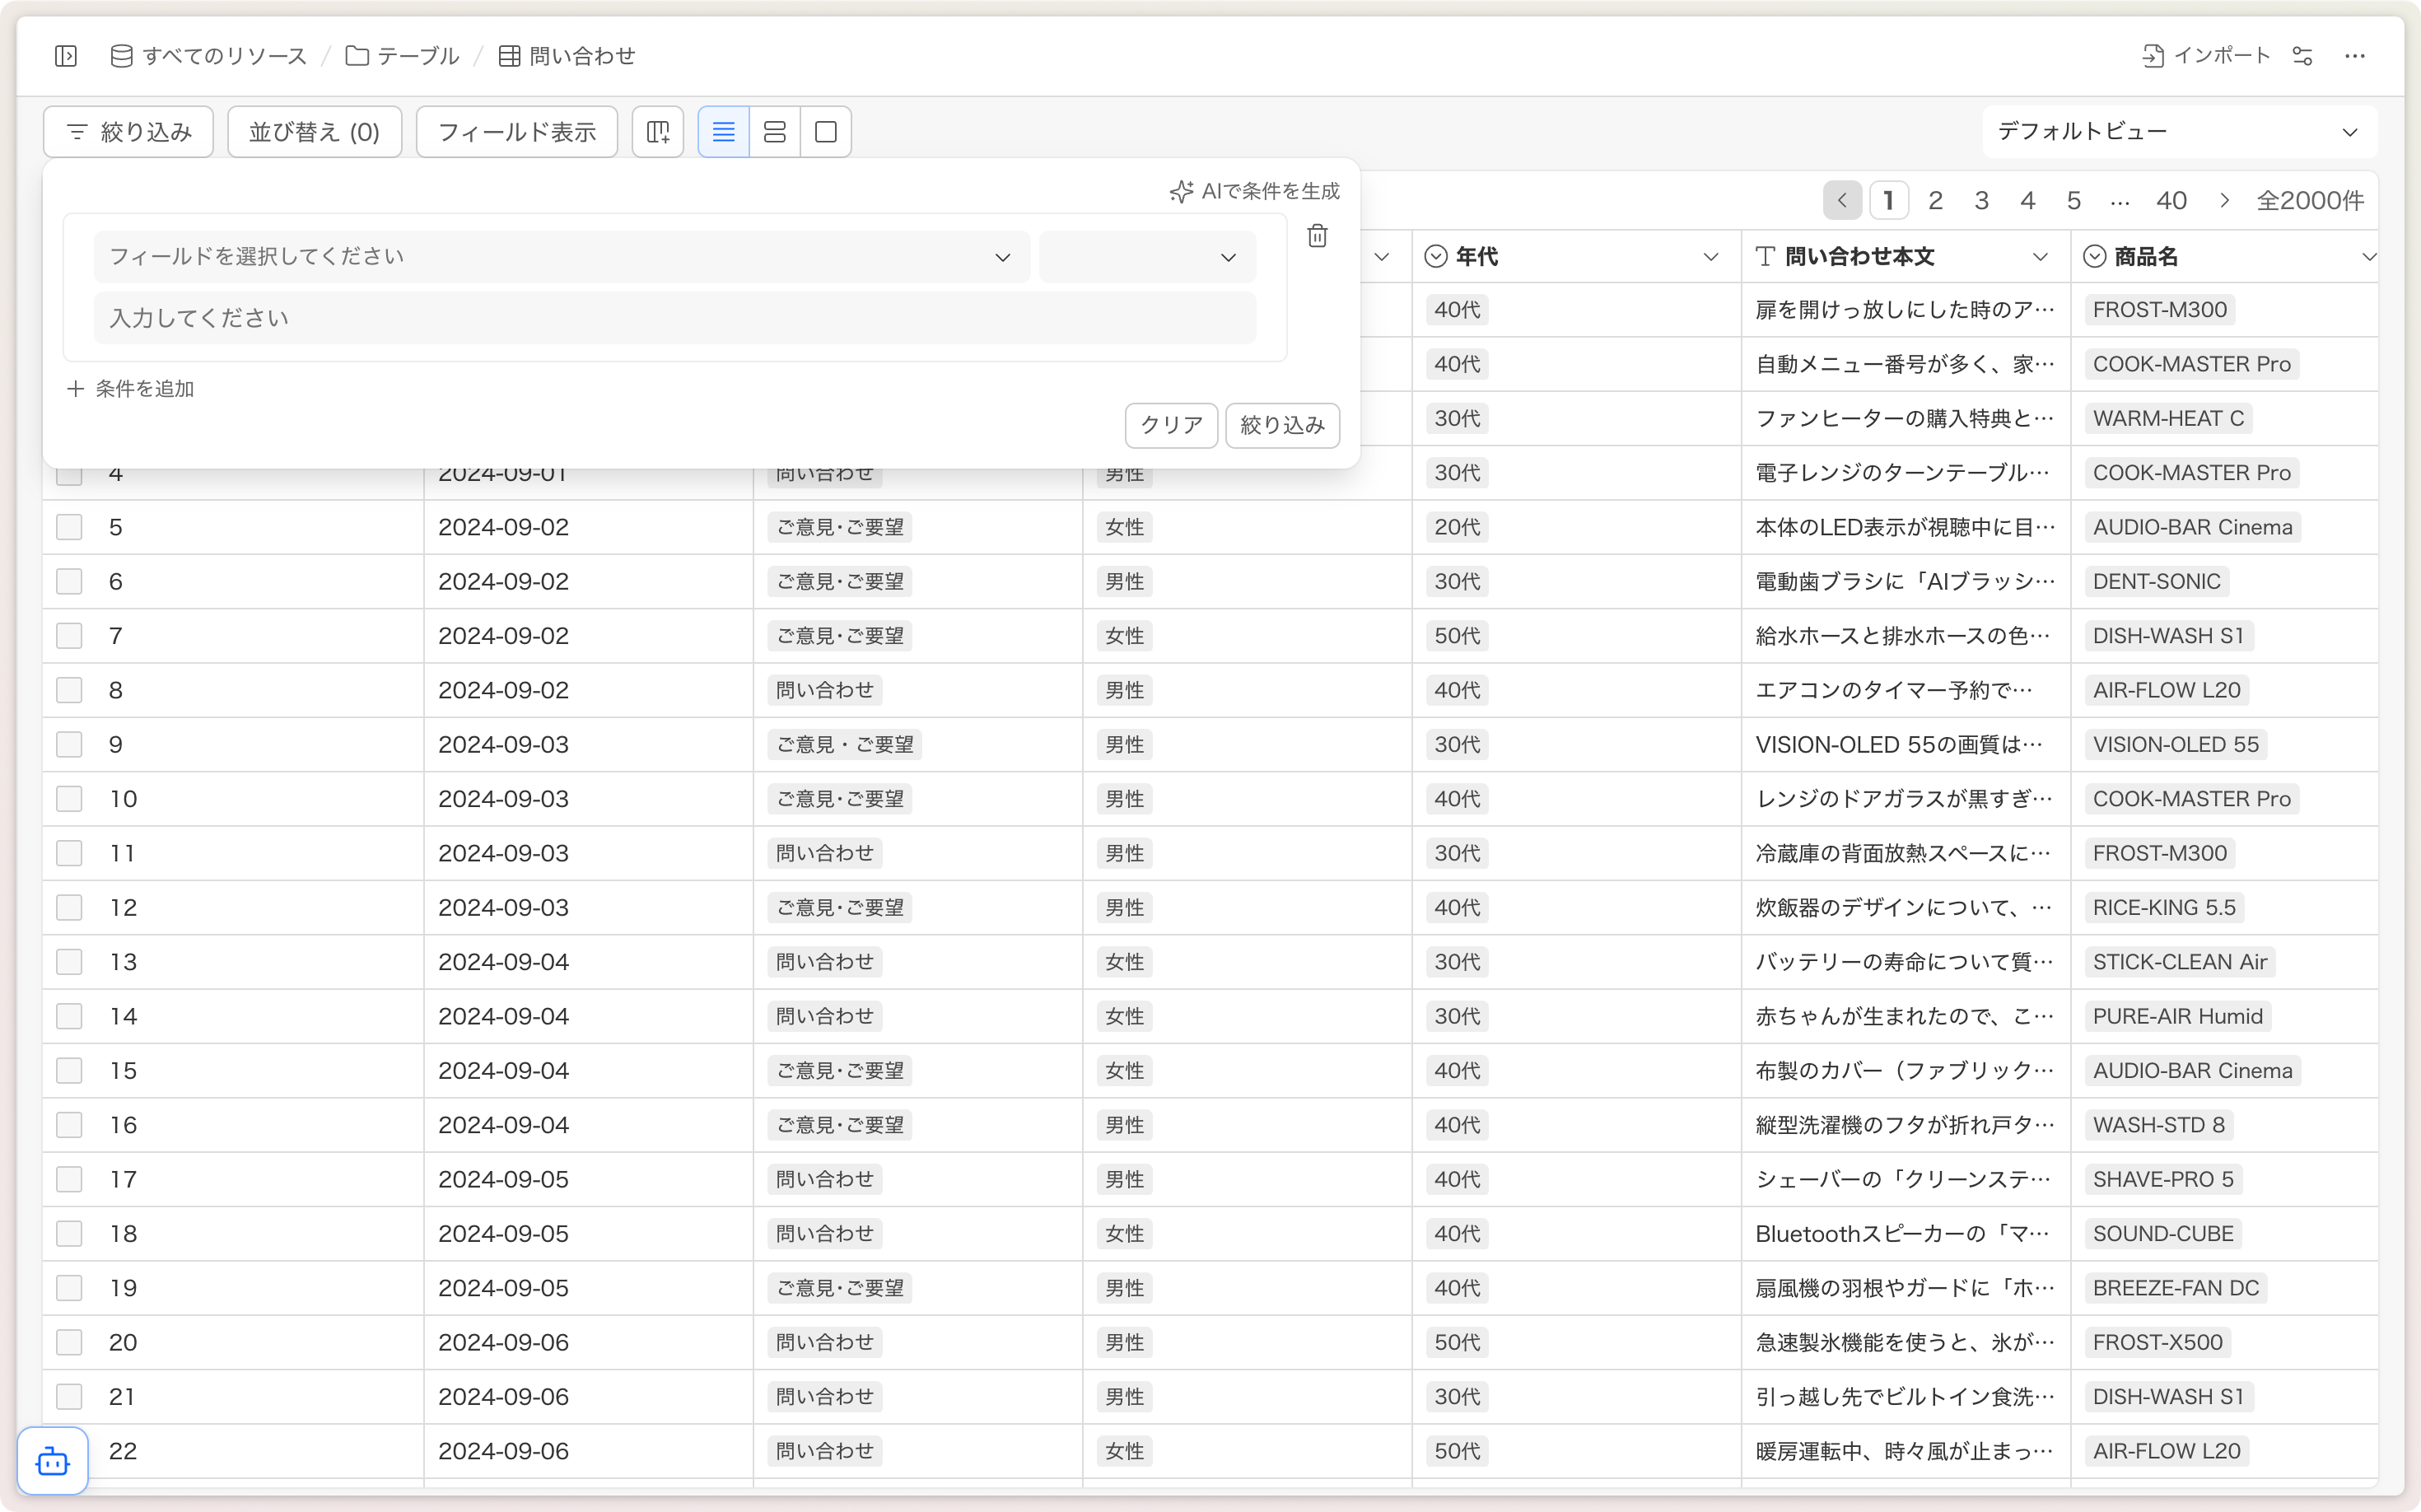Switch to medium row height view
This screenshot has width=2421, height=1512.
[x=774, y=132]
